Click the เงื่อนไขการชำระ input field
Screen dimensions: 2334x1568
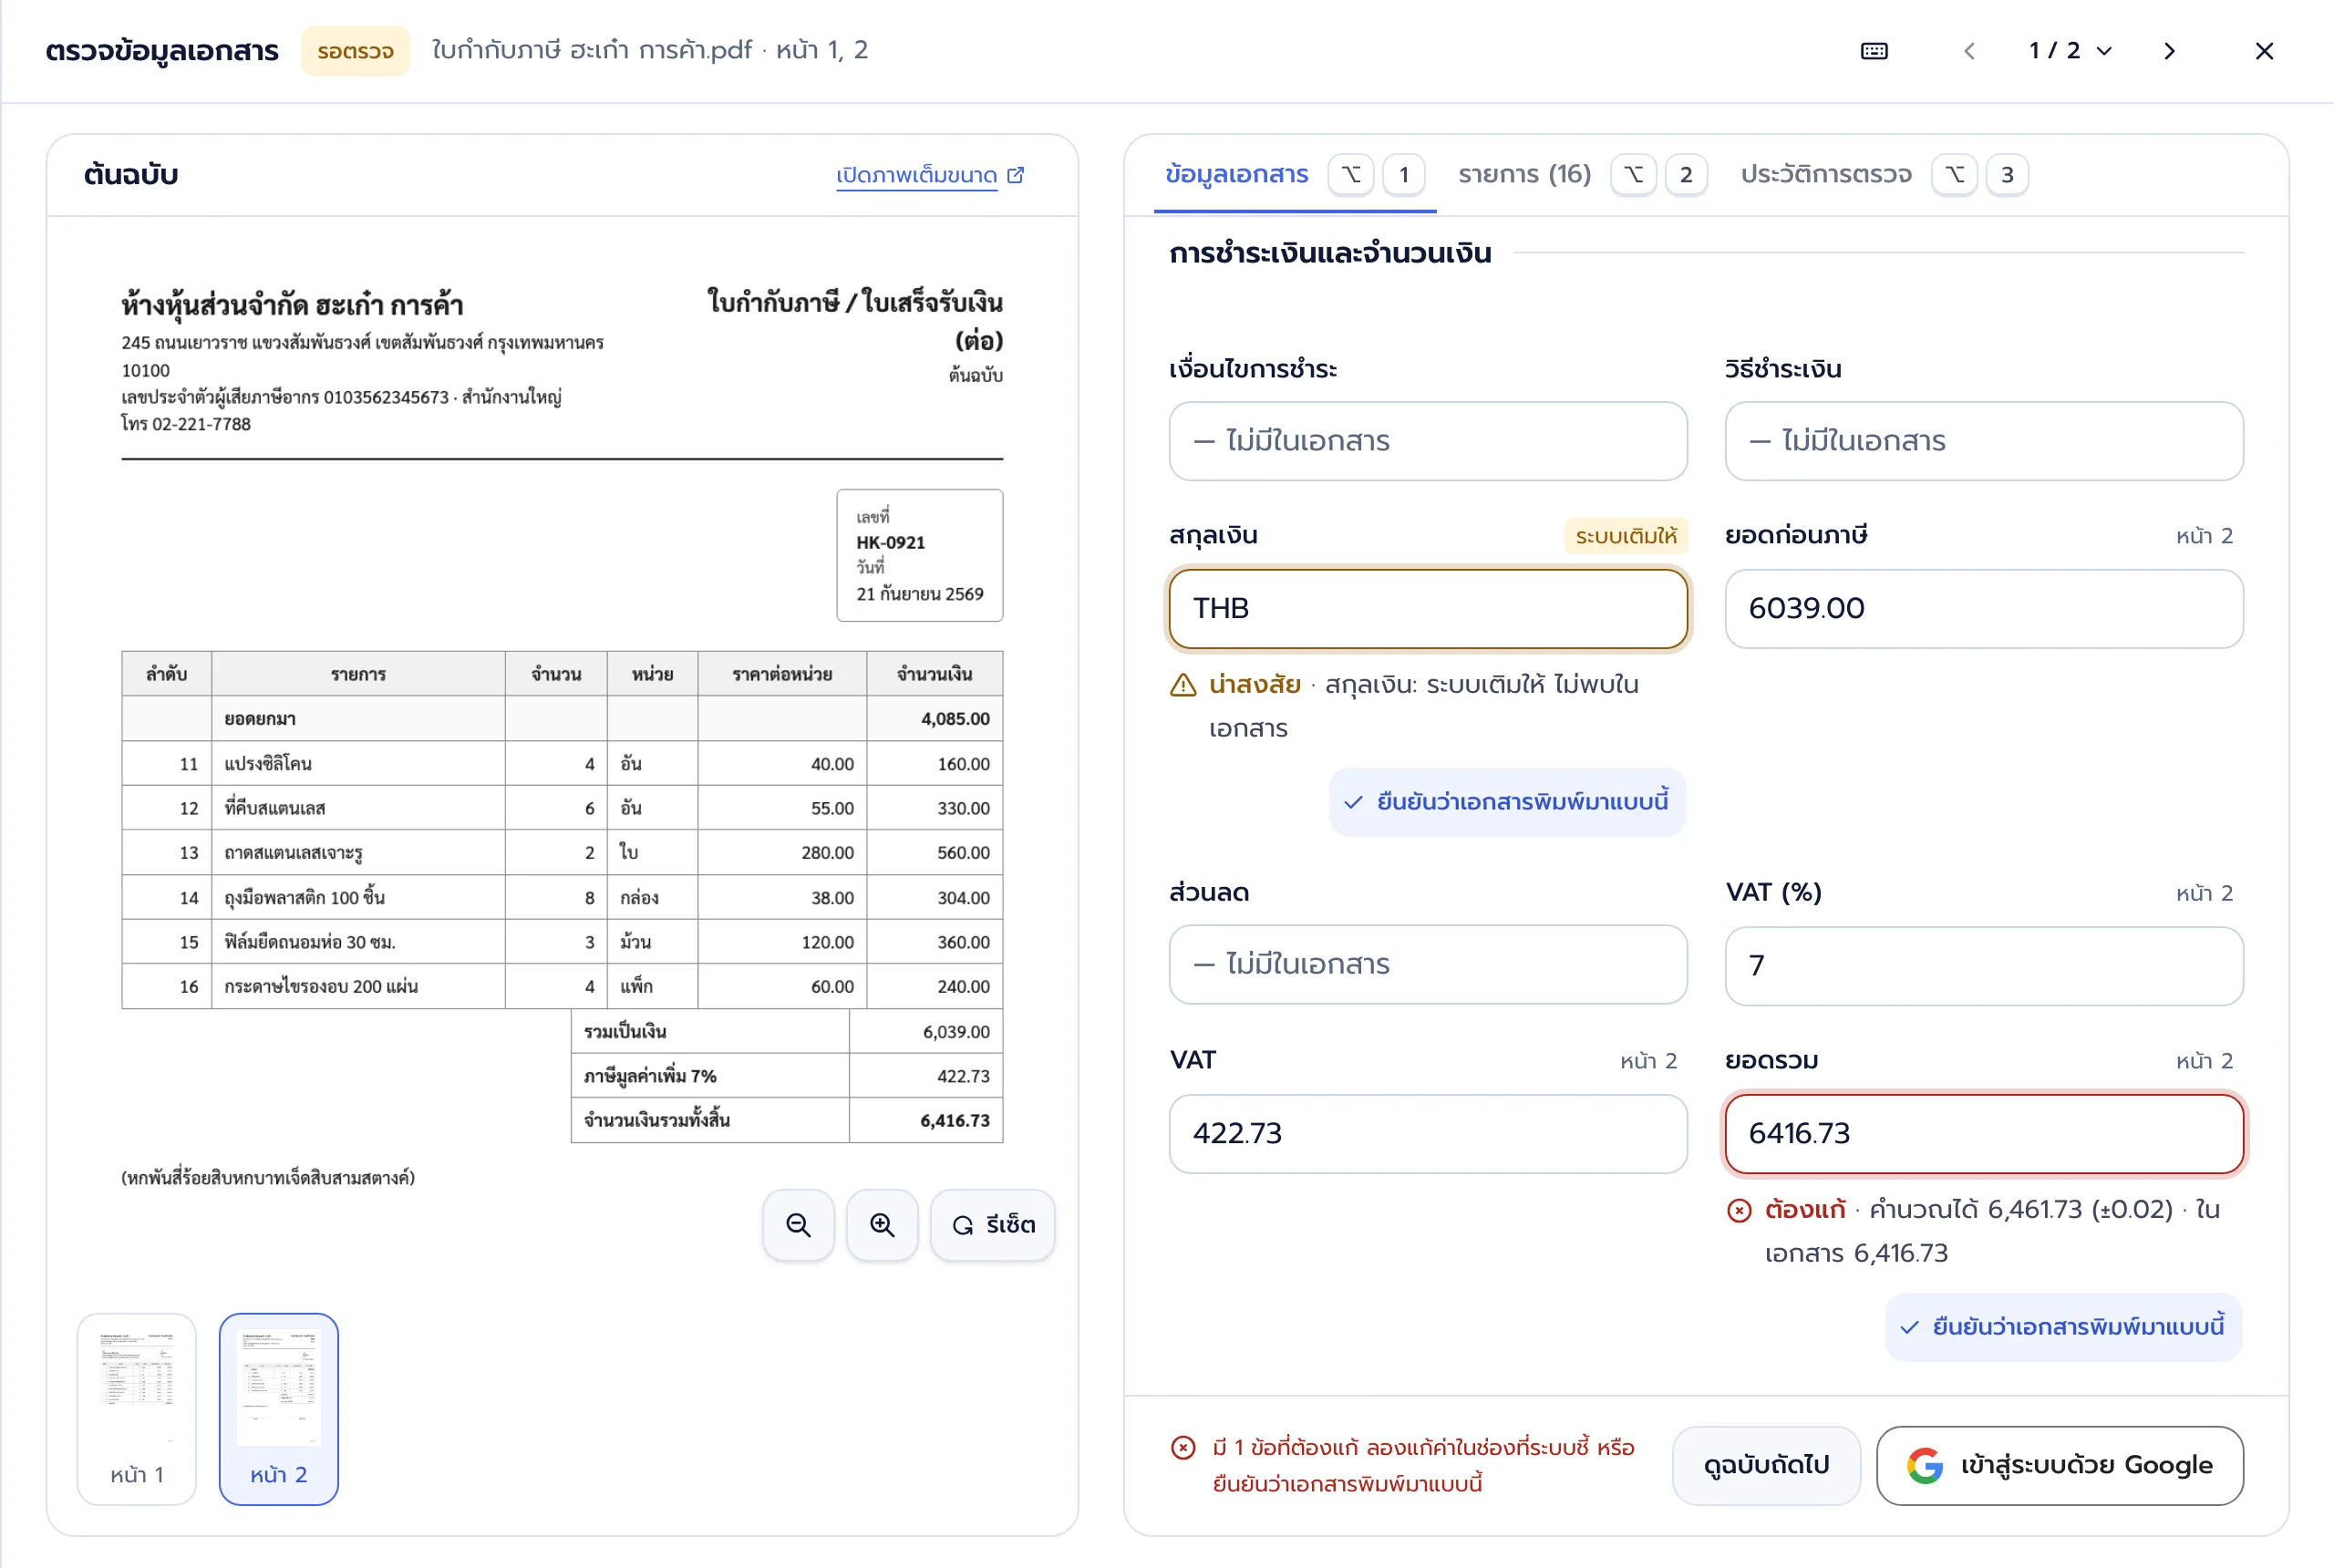point(1428,441)
